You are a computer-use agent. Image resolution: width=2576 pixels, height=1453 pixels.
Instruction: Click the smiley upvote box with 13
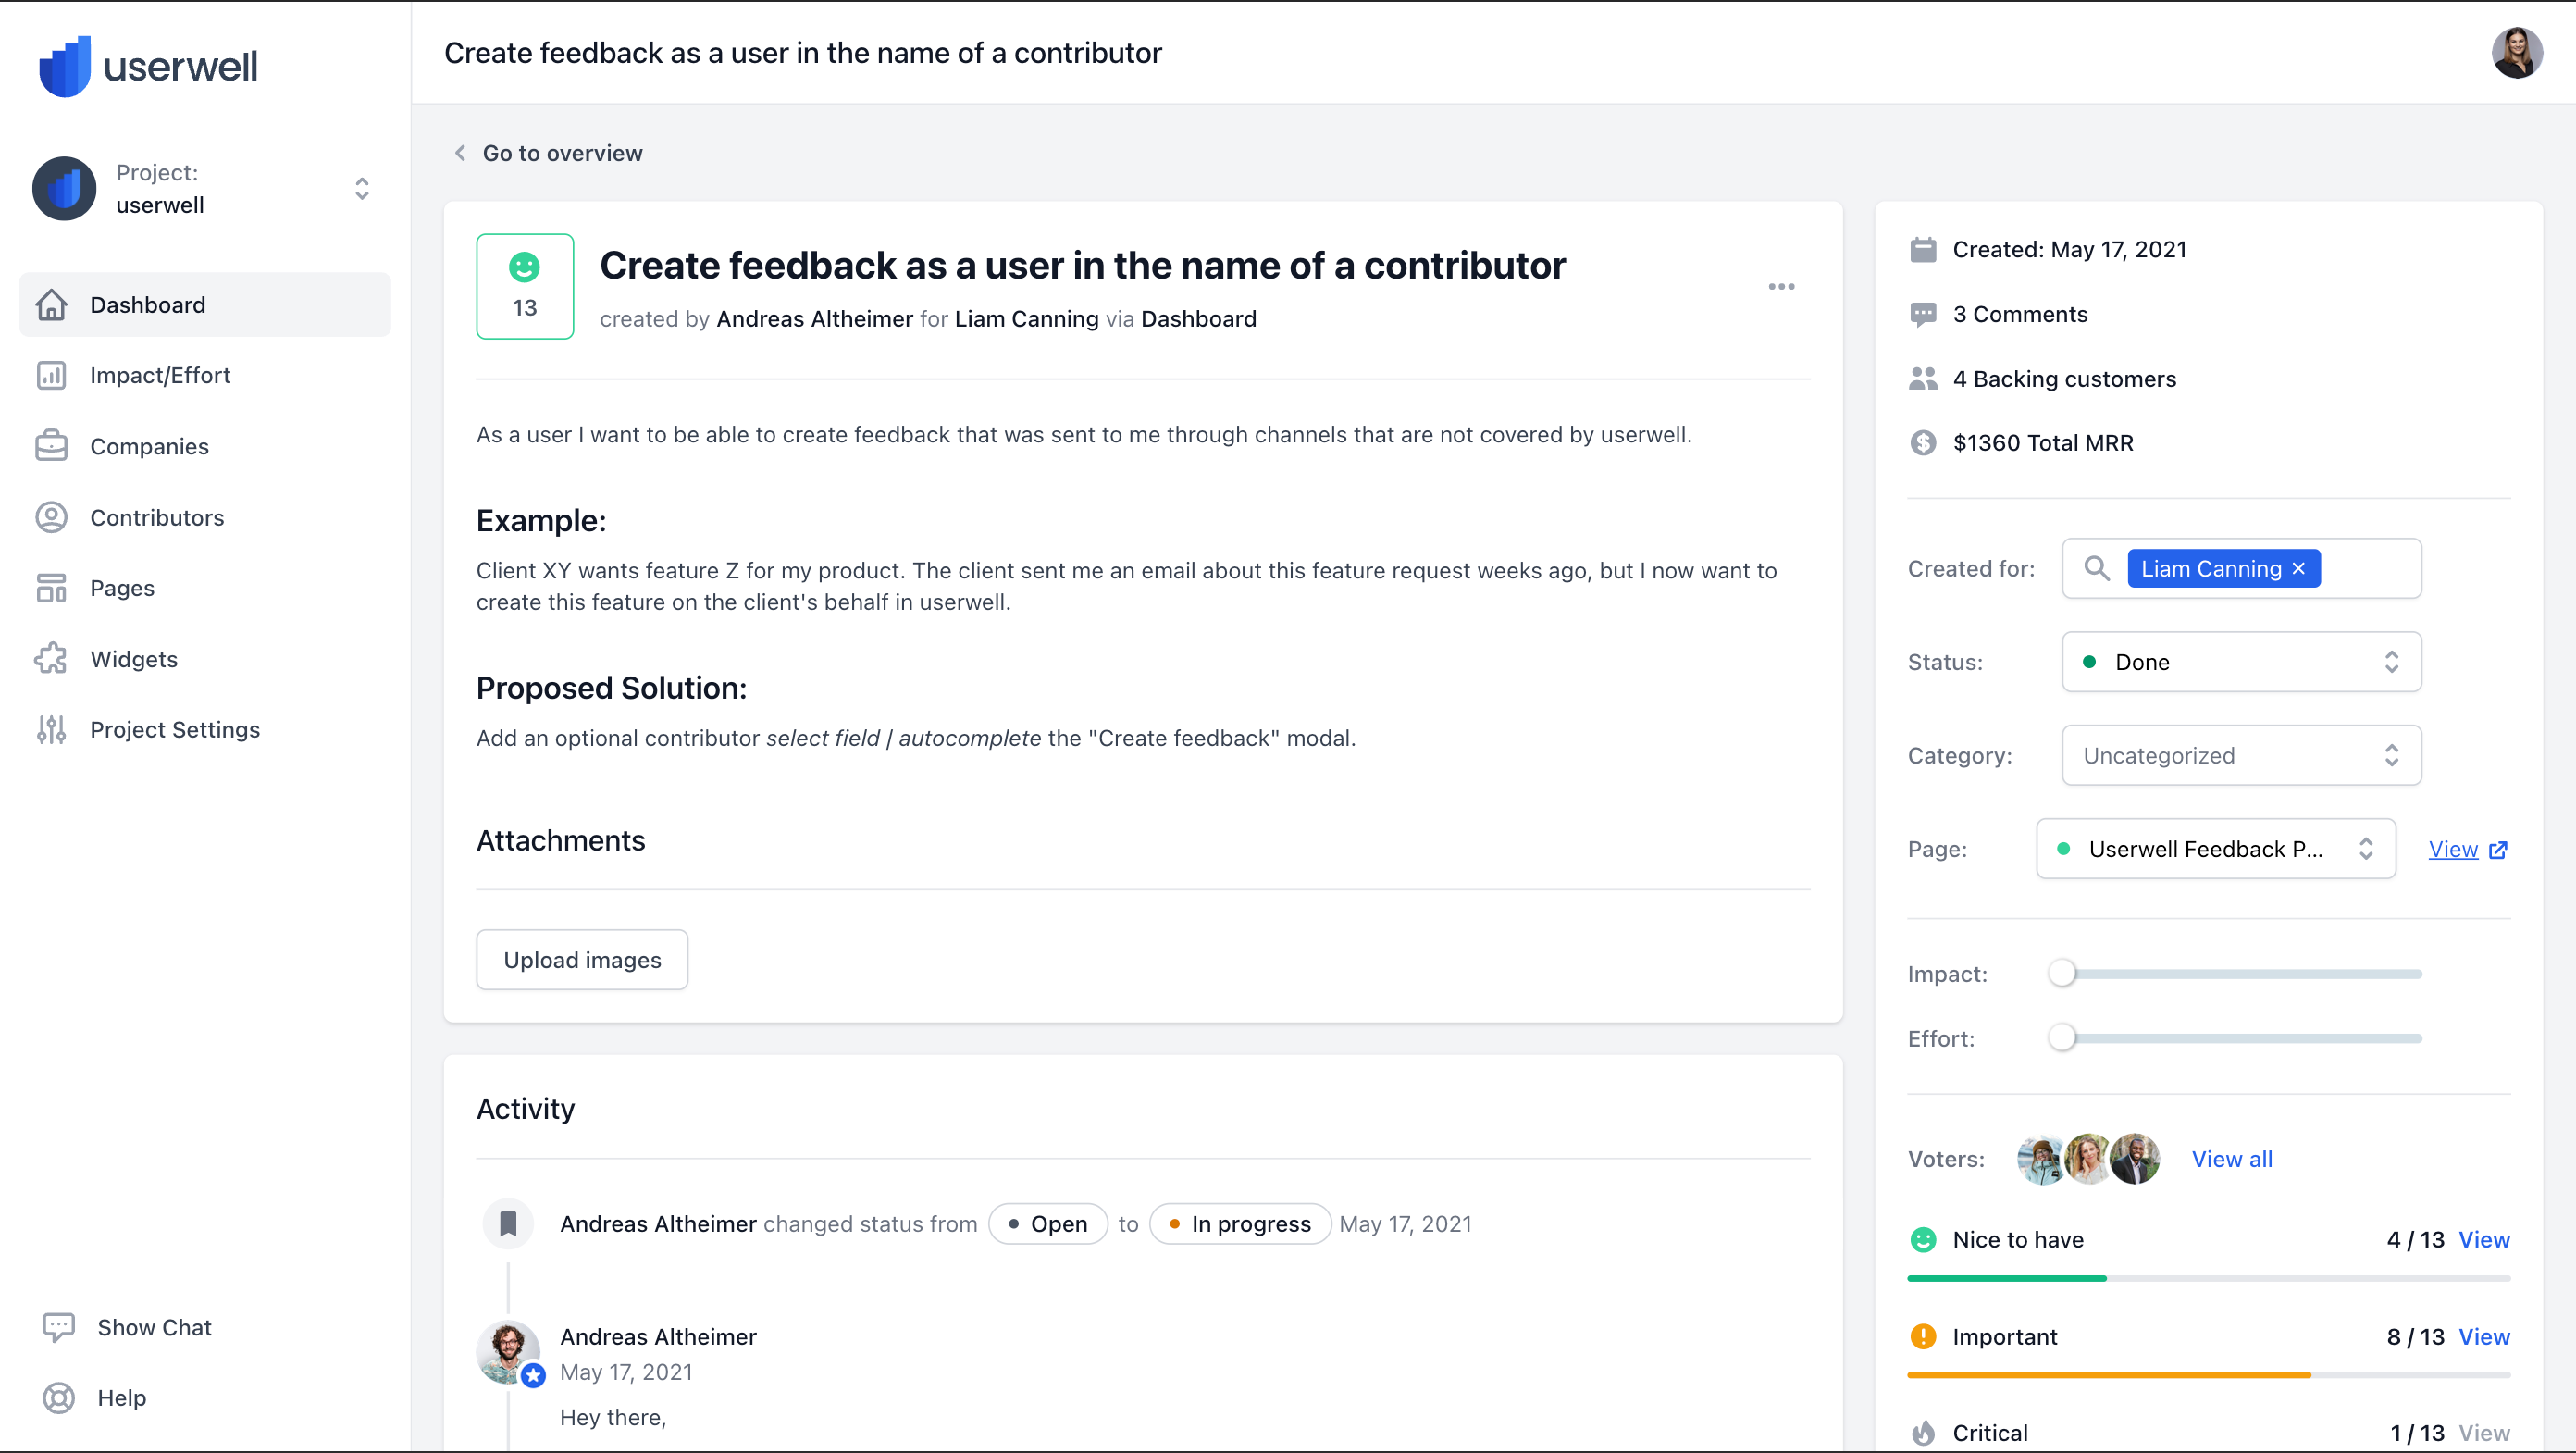pyautogui.click(x=525, y=287)
